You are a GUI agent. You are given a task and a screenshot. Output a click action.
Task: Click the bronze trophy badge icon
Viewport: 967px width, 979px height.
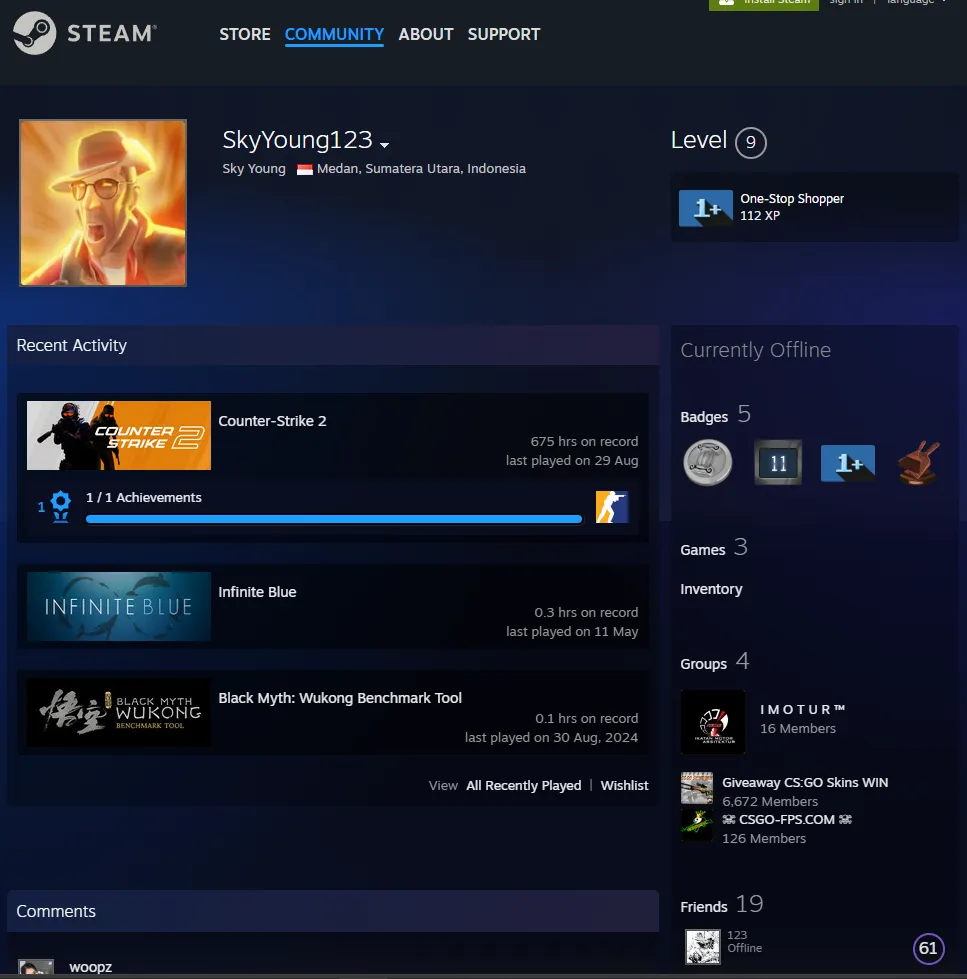[918, 463]
